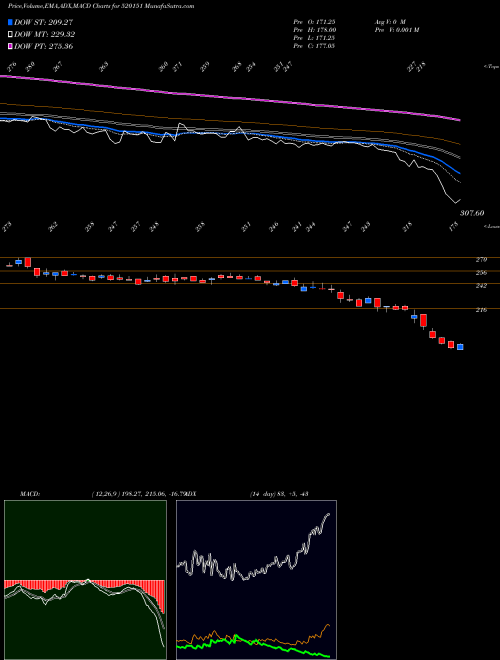The width and height of the screenshot is (500, 660).
Task: Click the blue short-term EMA line's right end
Action: 459,173
